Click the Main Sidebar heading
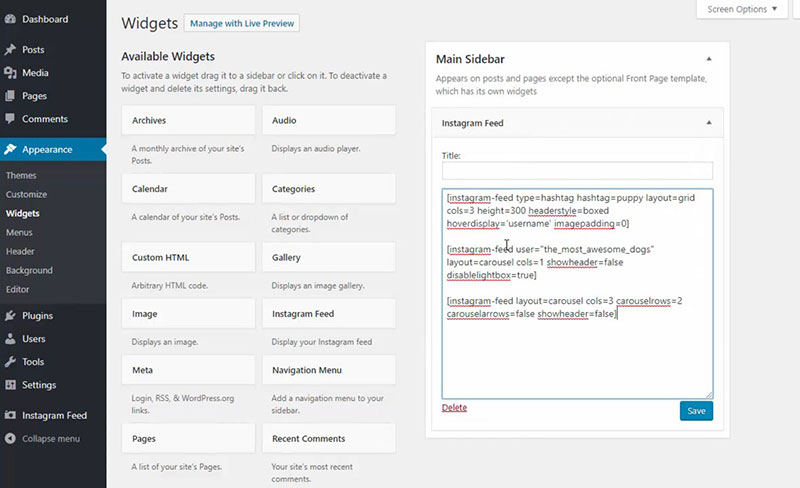The image size is (800, 488). [470, 59]
